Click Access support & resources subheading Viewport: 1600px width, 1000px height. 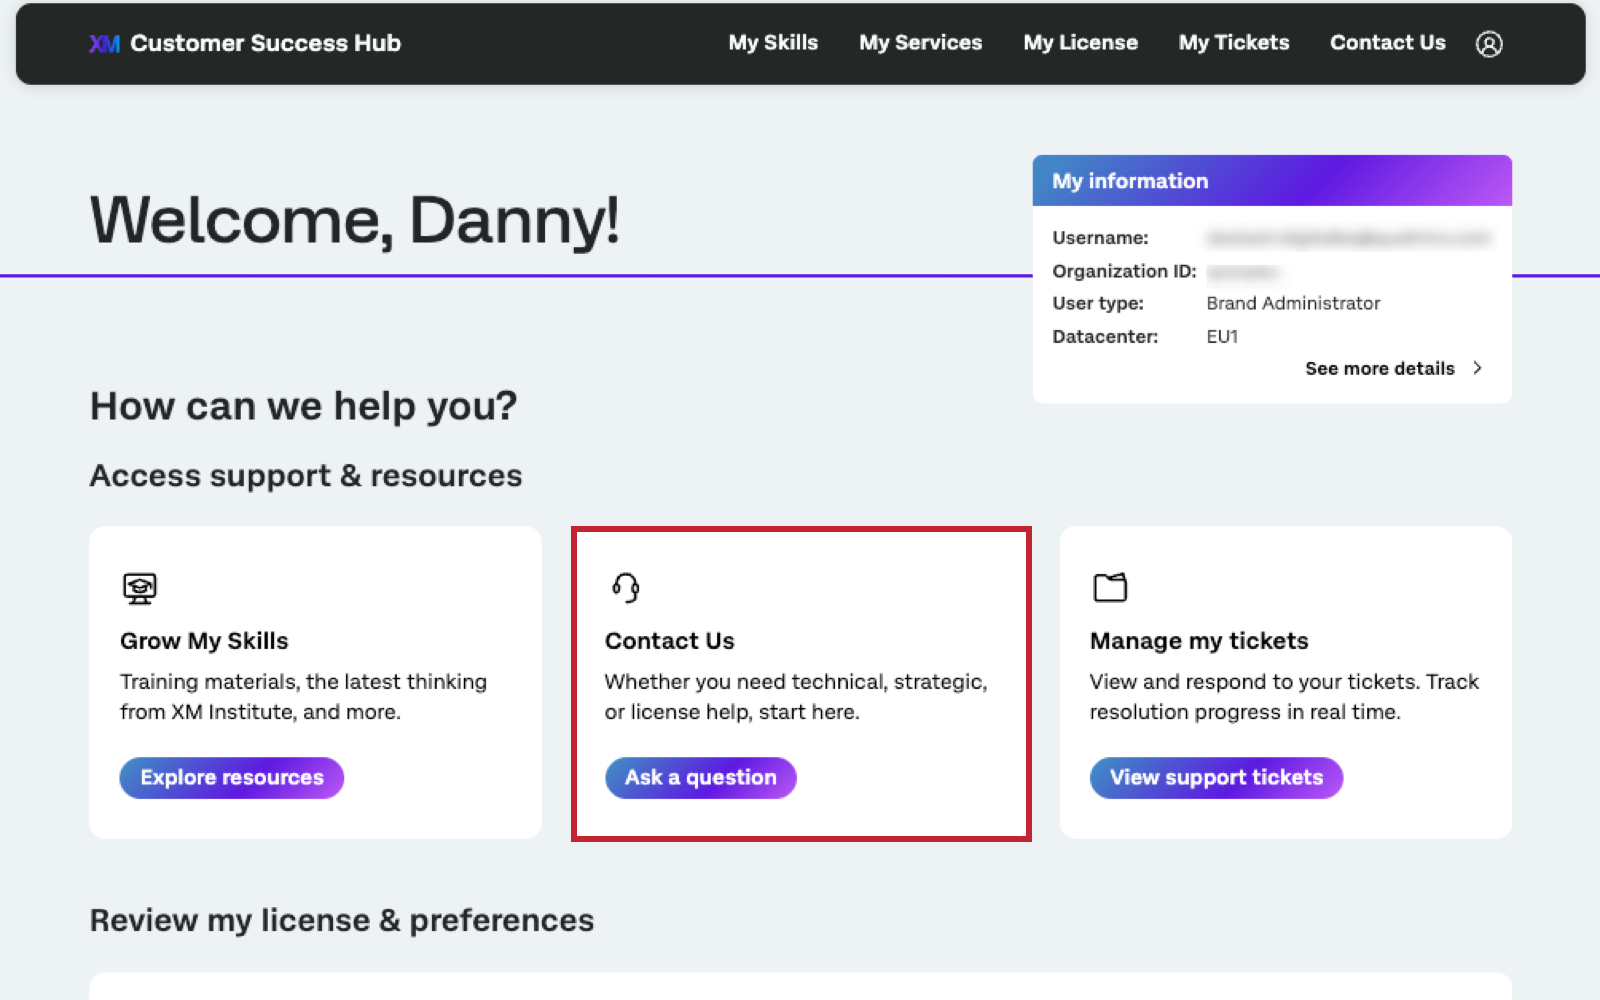[306, 476]
